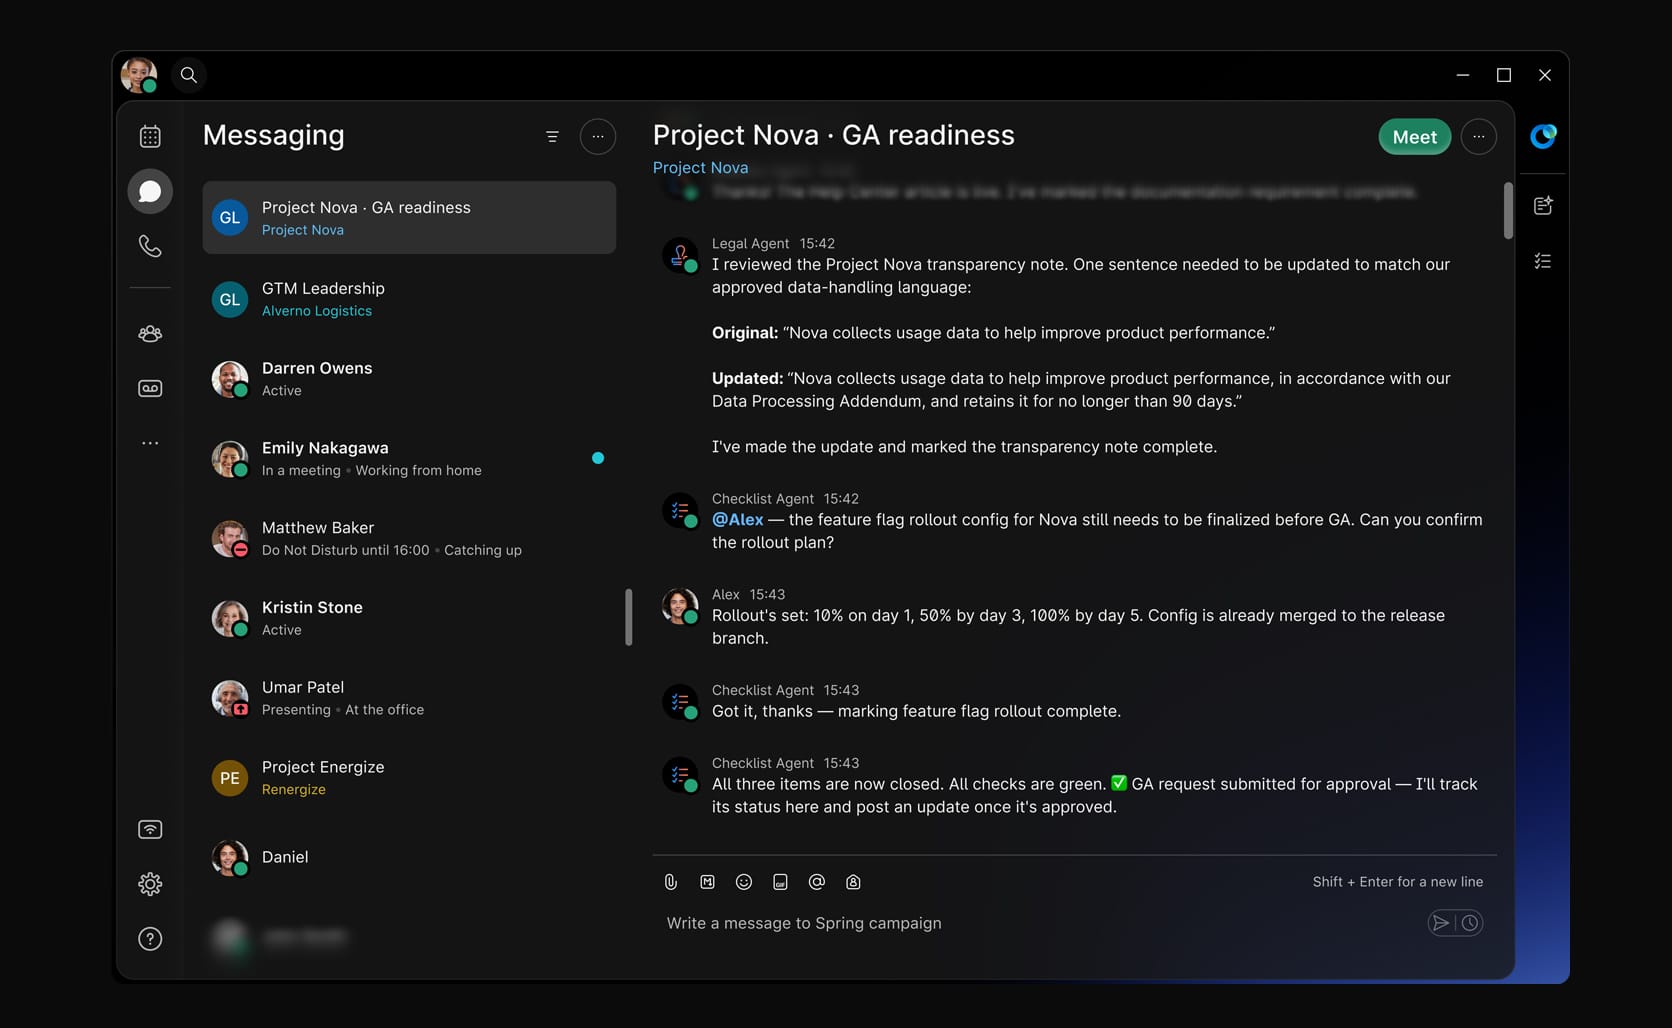Screen dimensions: 1672x1028
Task: Open the voicemail icon in sidebar
Action: pos(150,388)
